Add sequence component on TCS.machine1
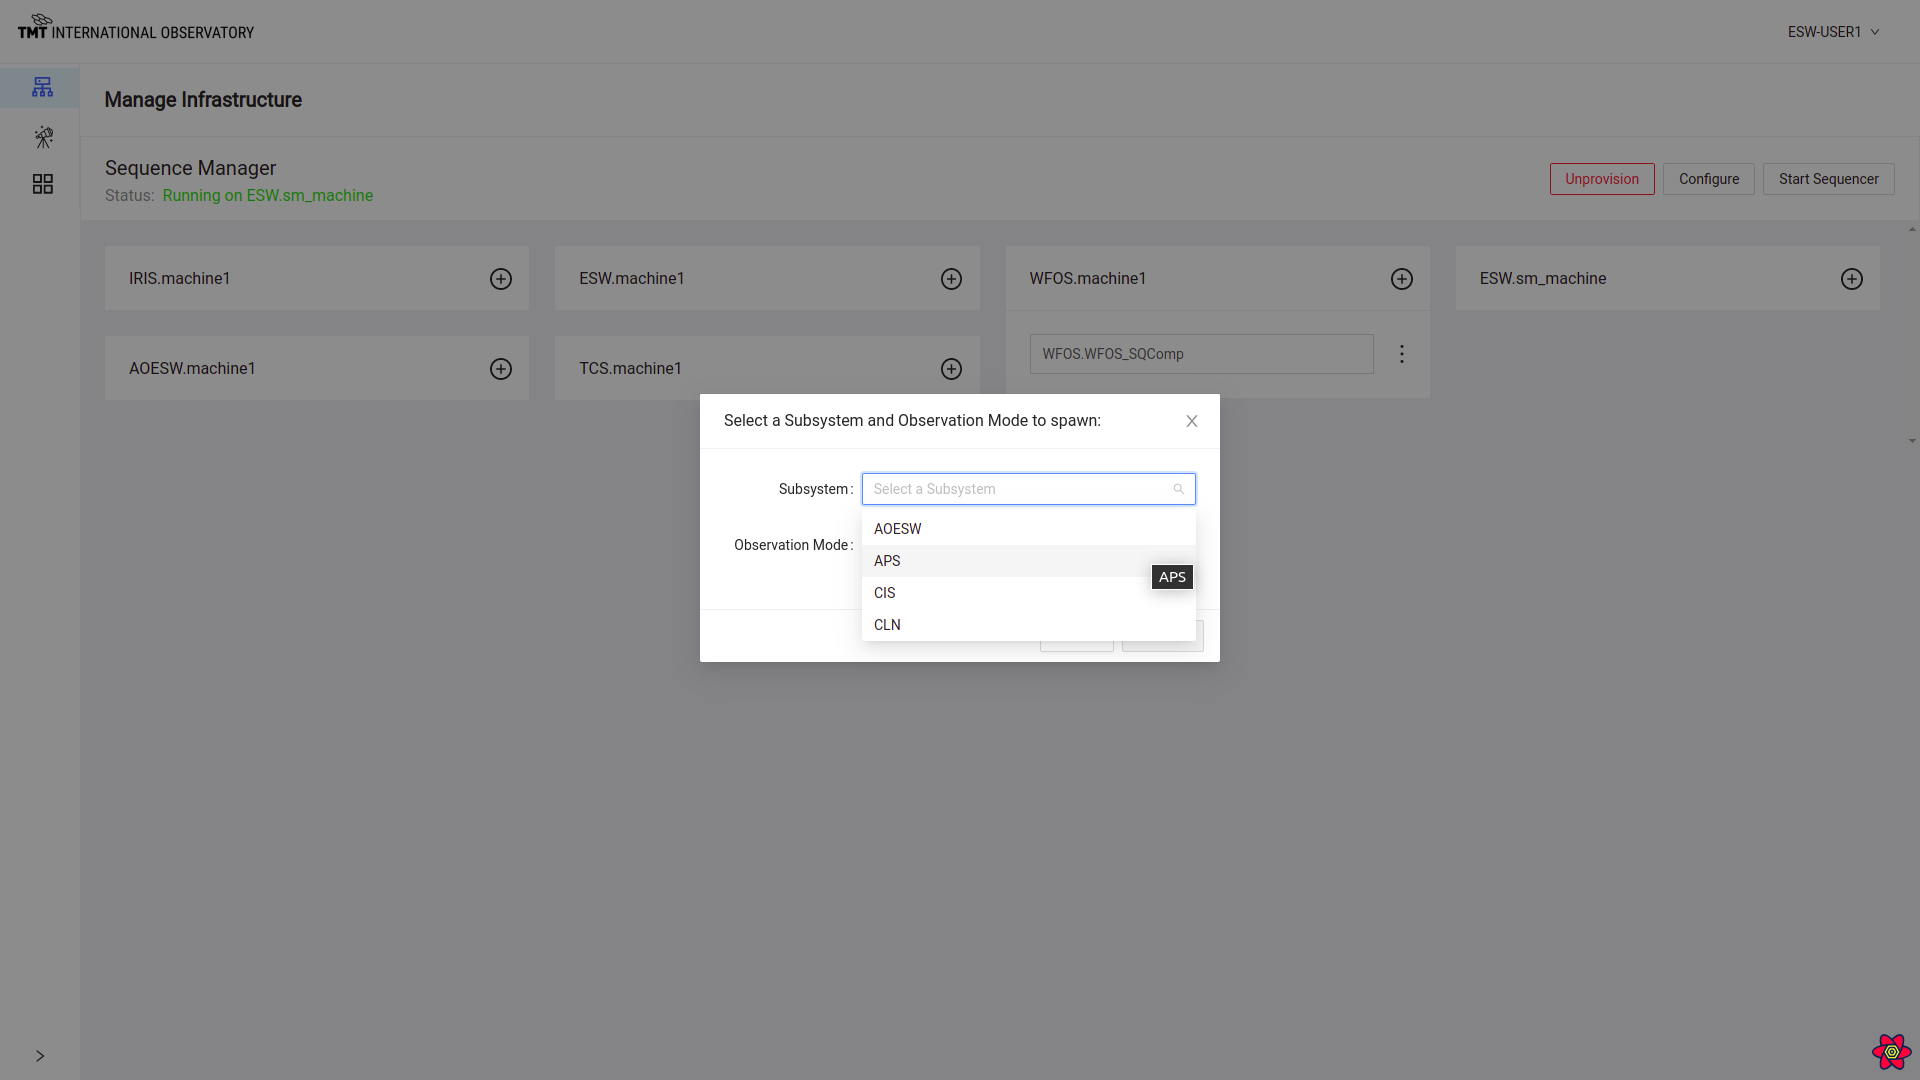The image size is (1920, 1080). coord(951,369)
